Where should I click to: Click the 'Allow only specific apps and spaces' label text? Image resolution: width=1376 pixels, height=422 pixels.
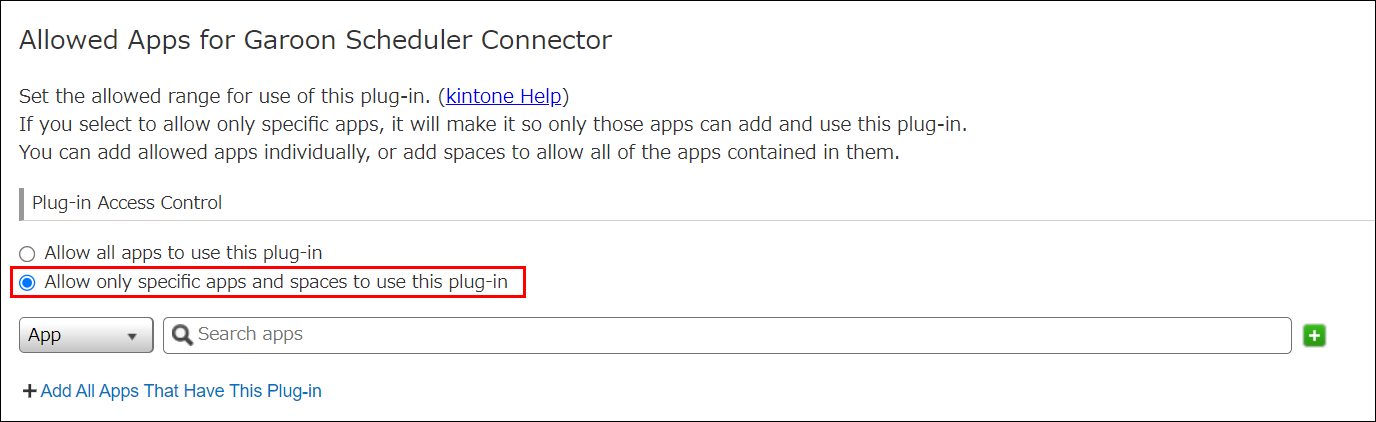[x=276, y=282]
